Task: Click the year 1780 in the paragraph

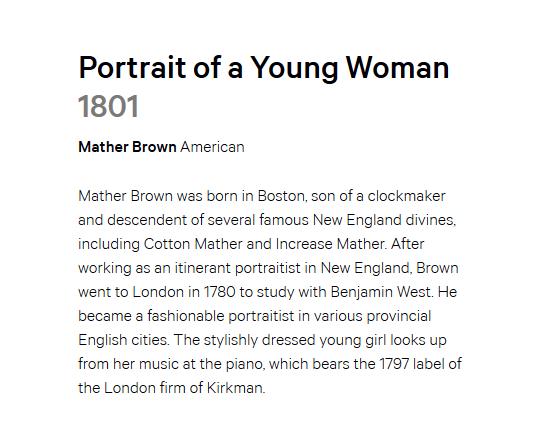Action: pyautogui.click(x=219, y=292)
